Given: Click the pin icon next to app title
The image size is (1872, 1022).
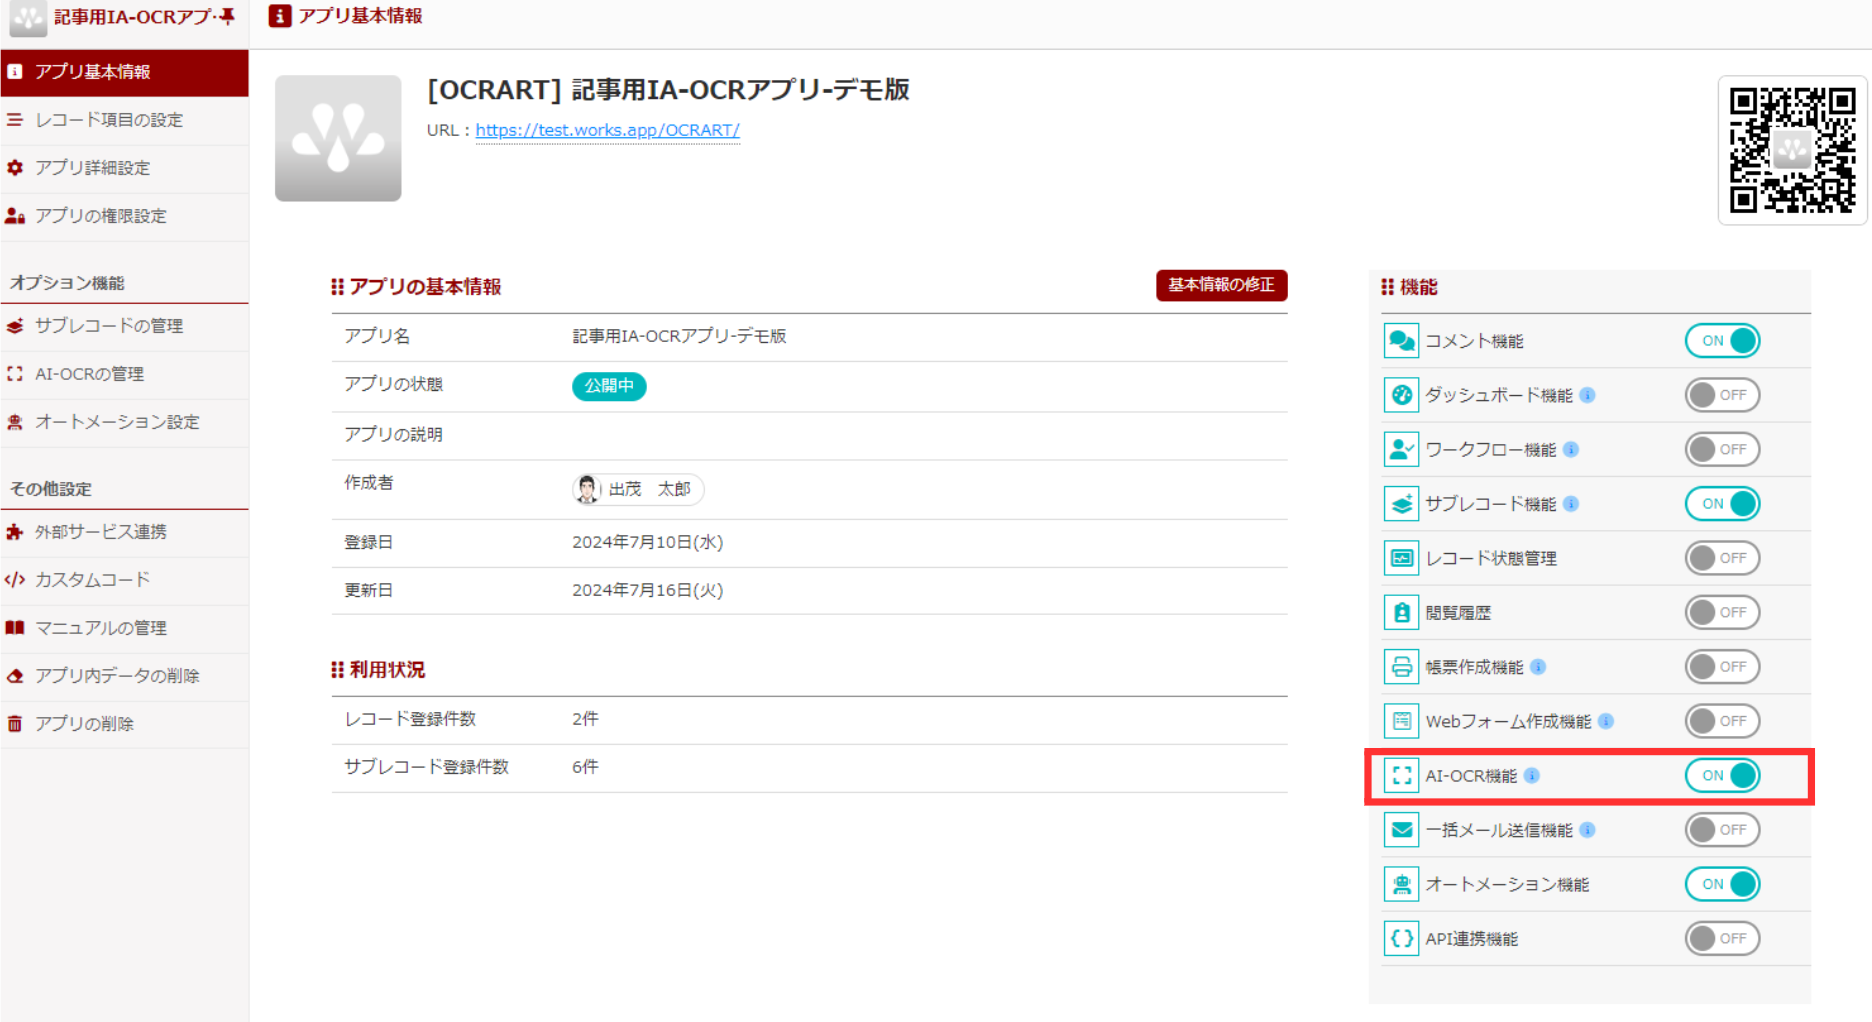Looking at the screenshot, I should 227,17.
